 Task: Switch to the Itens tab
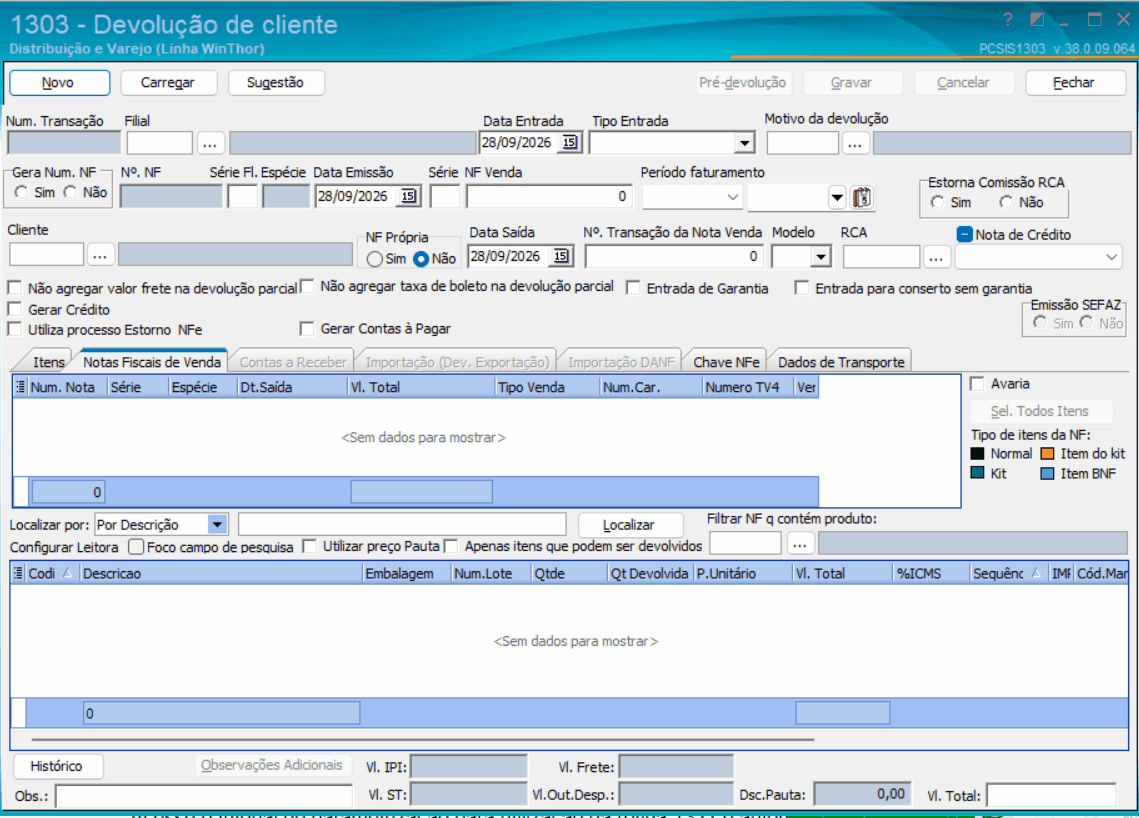(49, 362)
